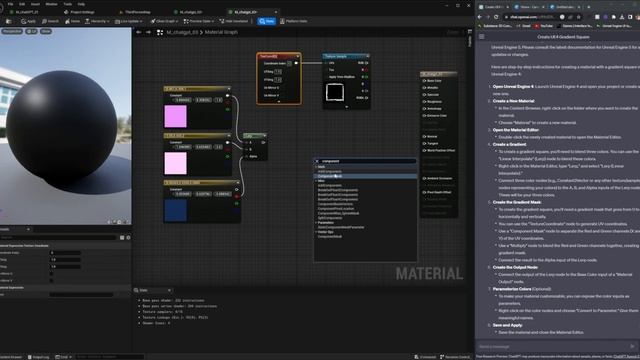This screenshot has width=640, height=360.
Task: Click the Specular material input pin
Action: coord(424,95)
